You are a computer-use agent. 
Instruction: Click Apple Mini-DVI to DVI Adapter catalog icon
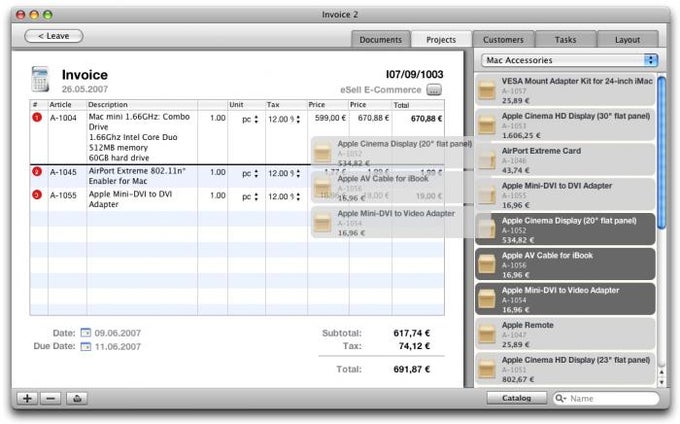coord(487,195)
